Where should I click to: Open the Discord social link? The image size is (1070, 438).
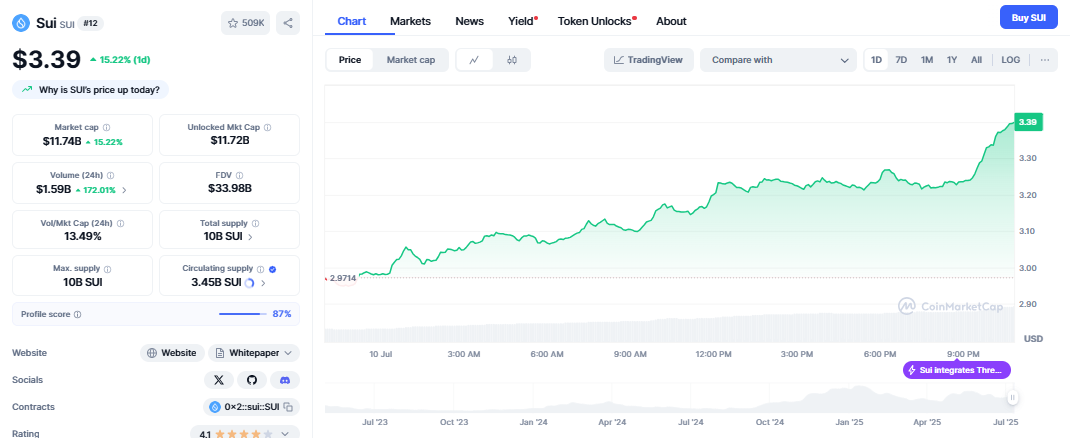click(285, 380)
